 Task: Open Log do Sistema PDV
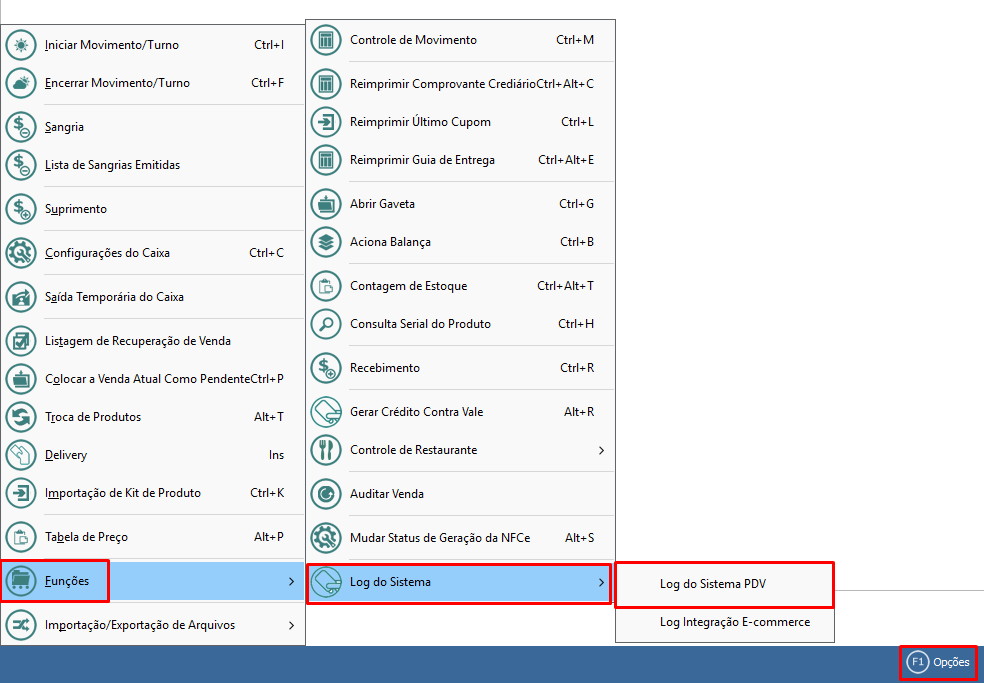pyautogui.click(x=713, y=584)
